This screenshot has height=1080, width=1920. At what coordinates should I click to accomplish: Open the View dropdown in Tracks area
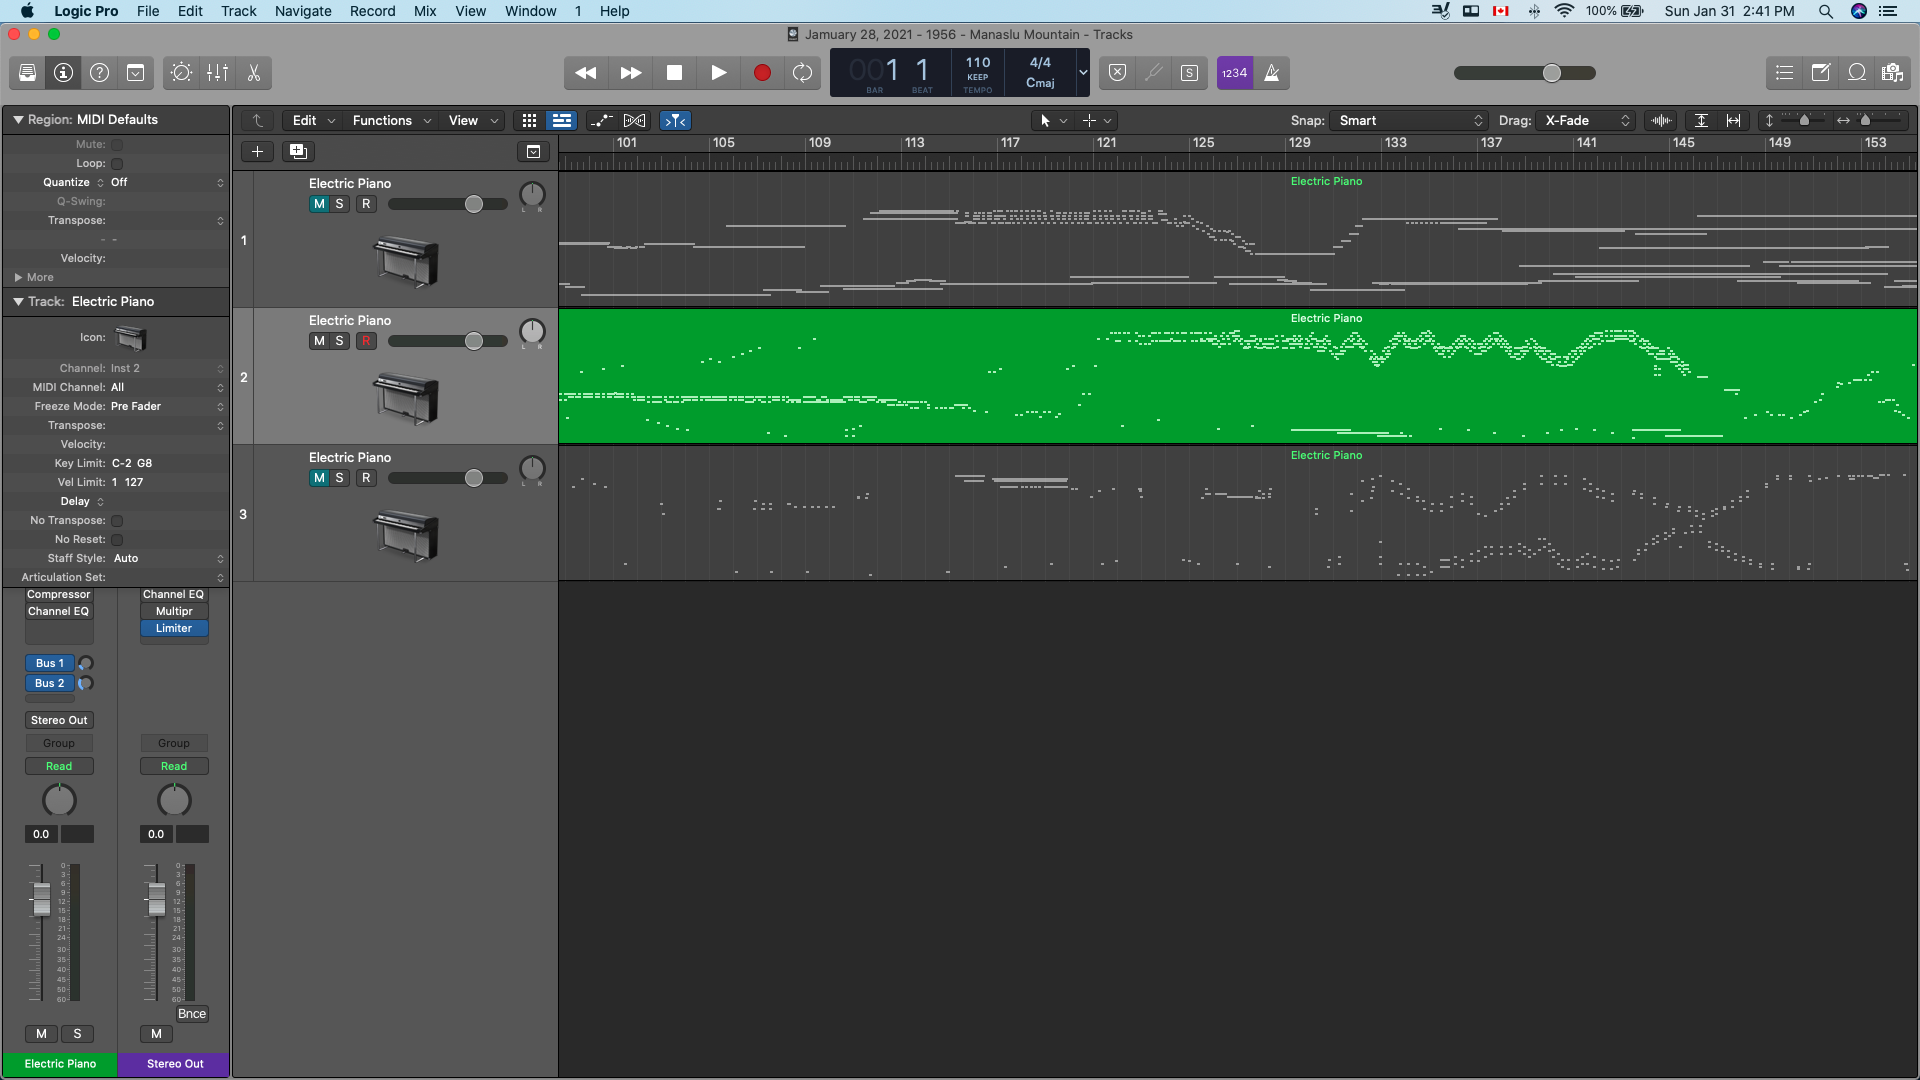473,121
